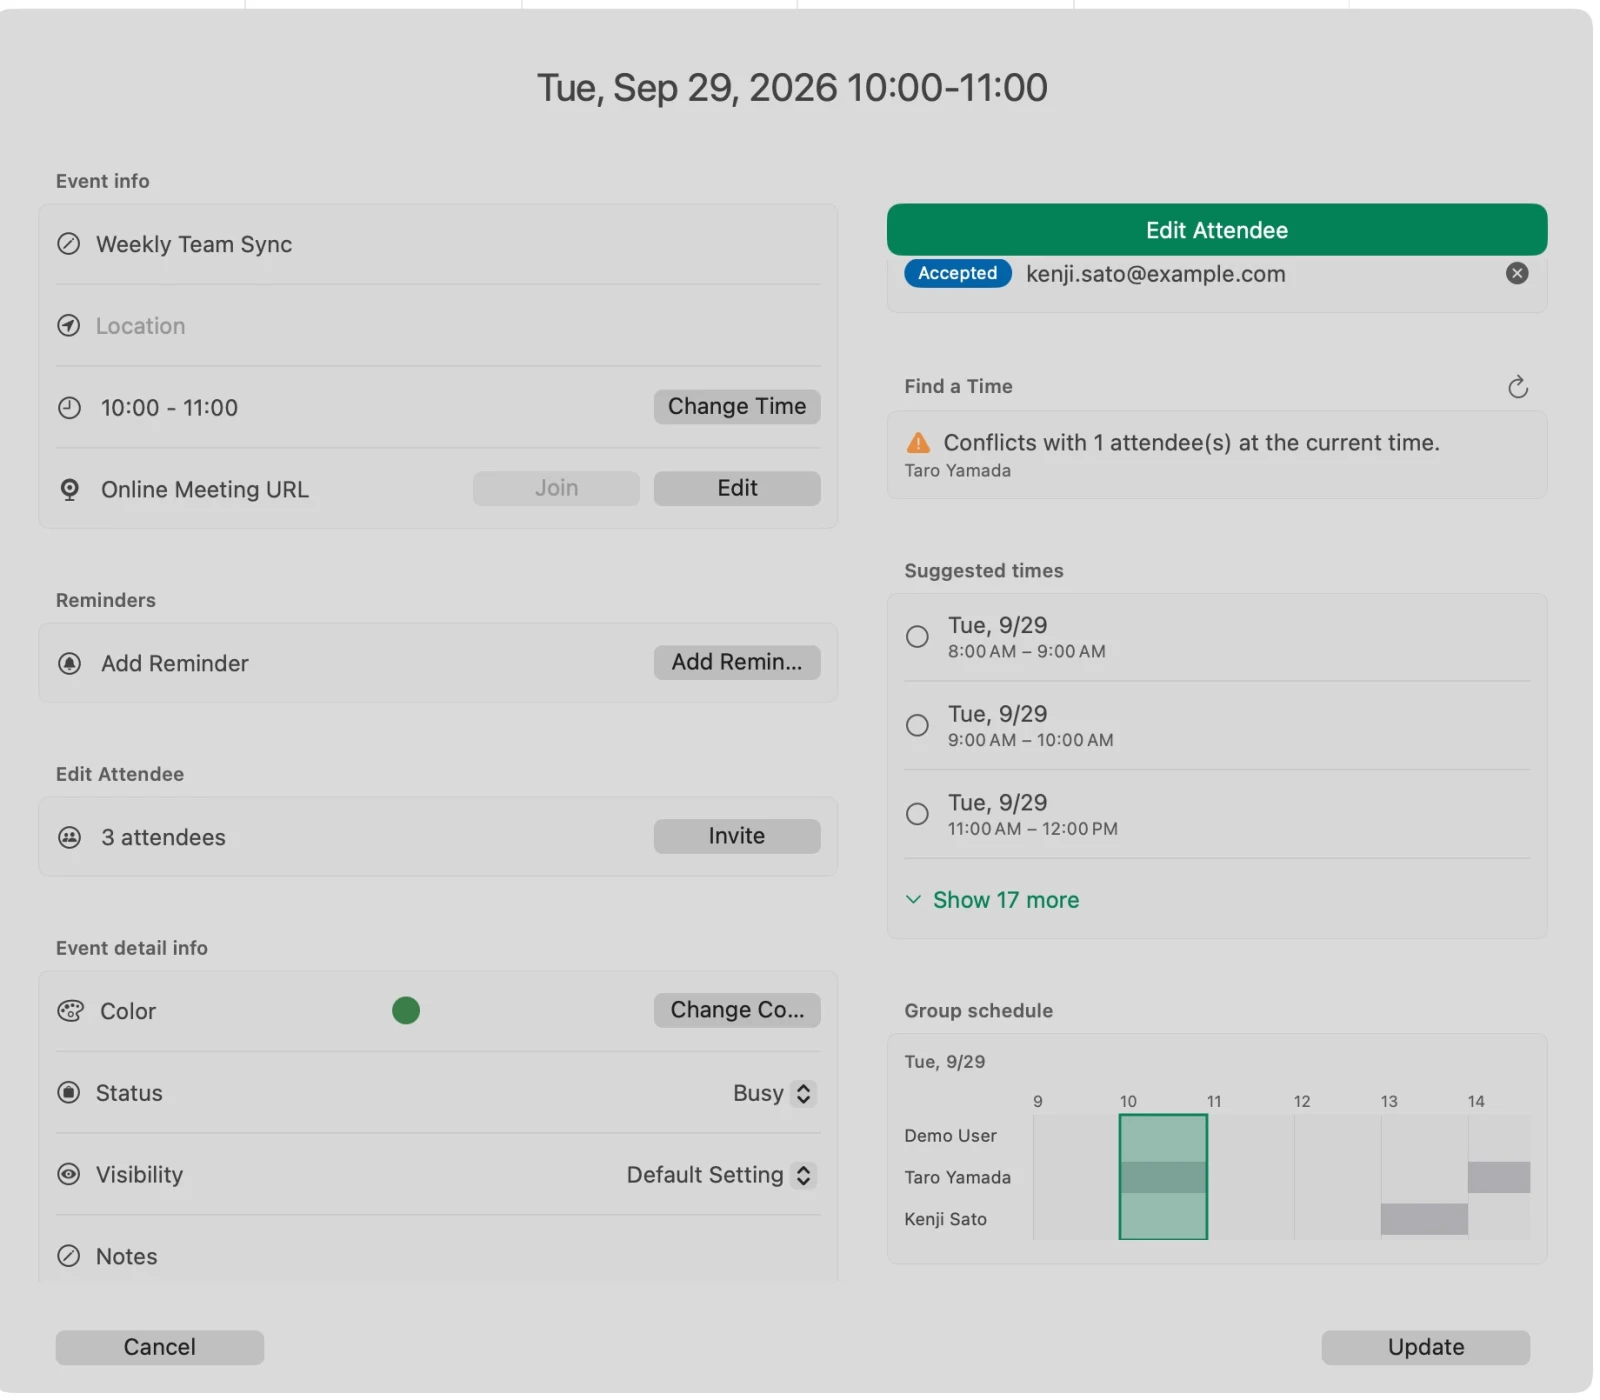Click the kenji.sato@example.com email text

click(1156, 274)
